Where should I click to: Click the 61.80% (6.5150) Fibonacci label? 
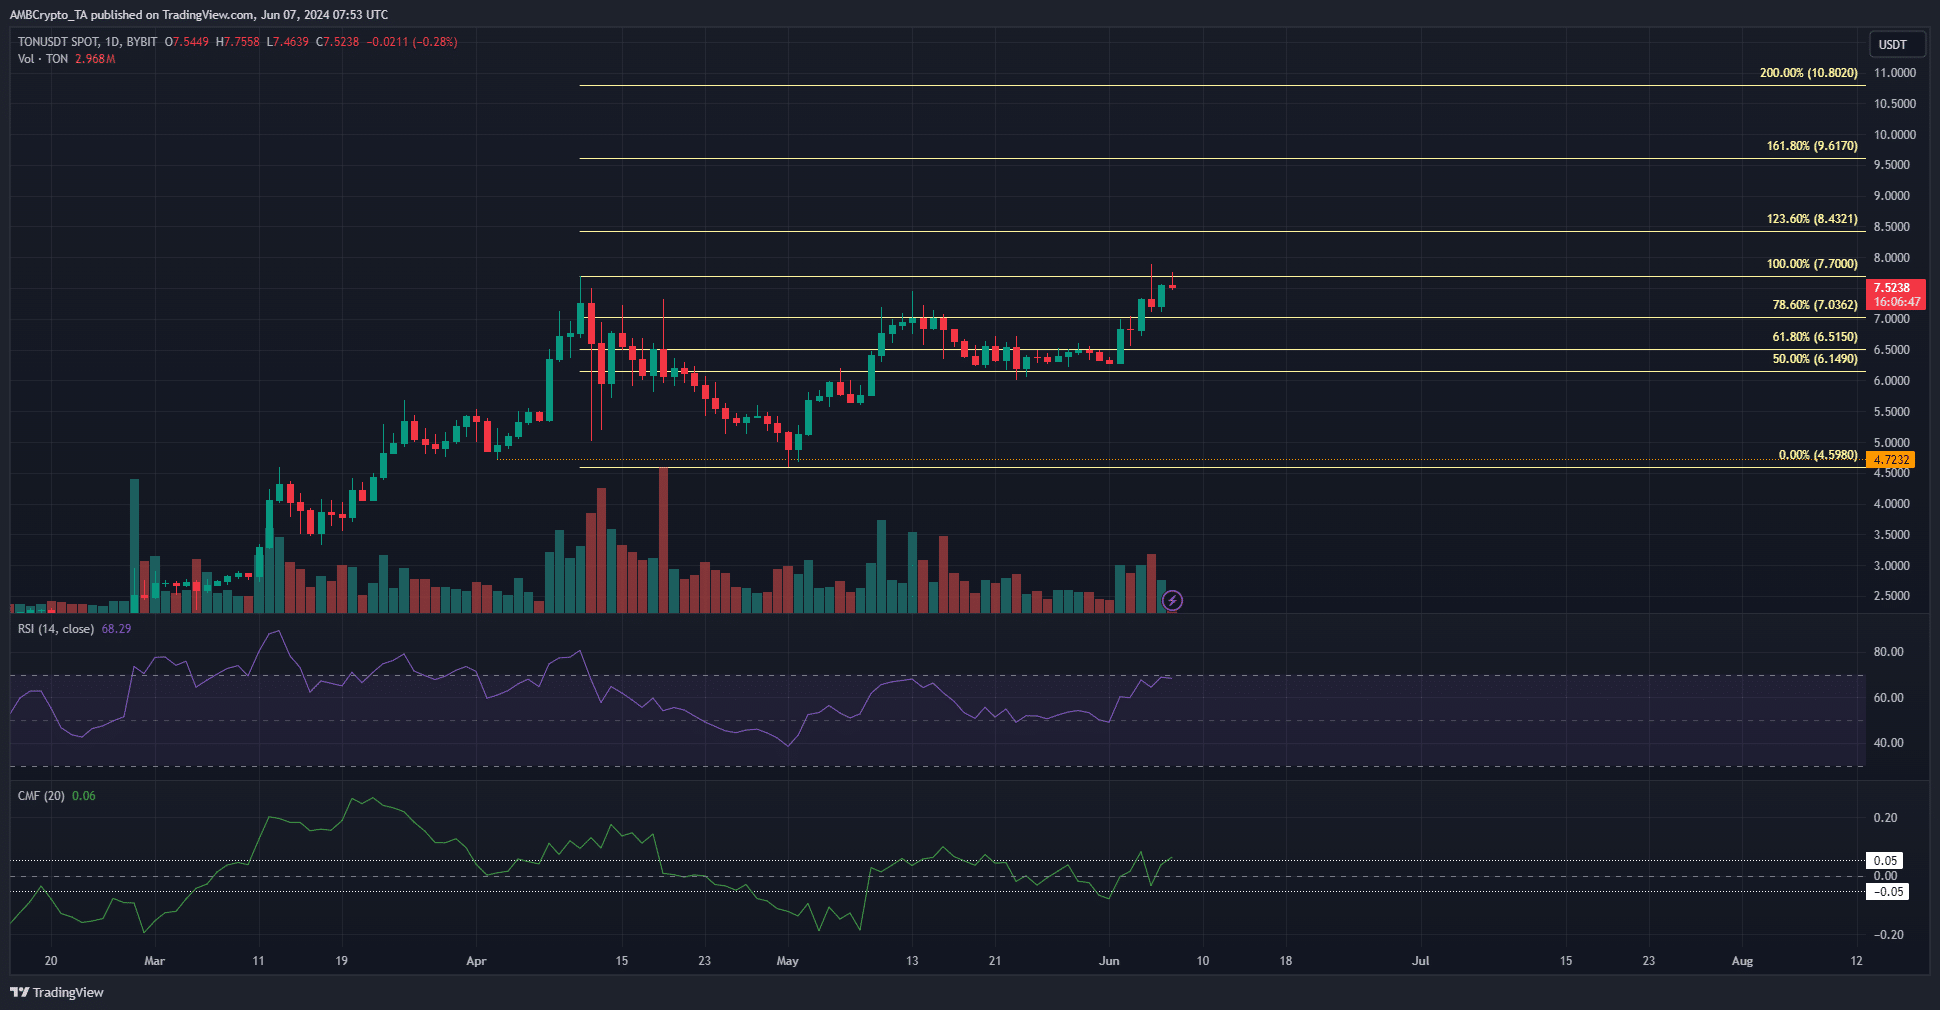[x=1815, y=337]
